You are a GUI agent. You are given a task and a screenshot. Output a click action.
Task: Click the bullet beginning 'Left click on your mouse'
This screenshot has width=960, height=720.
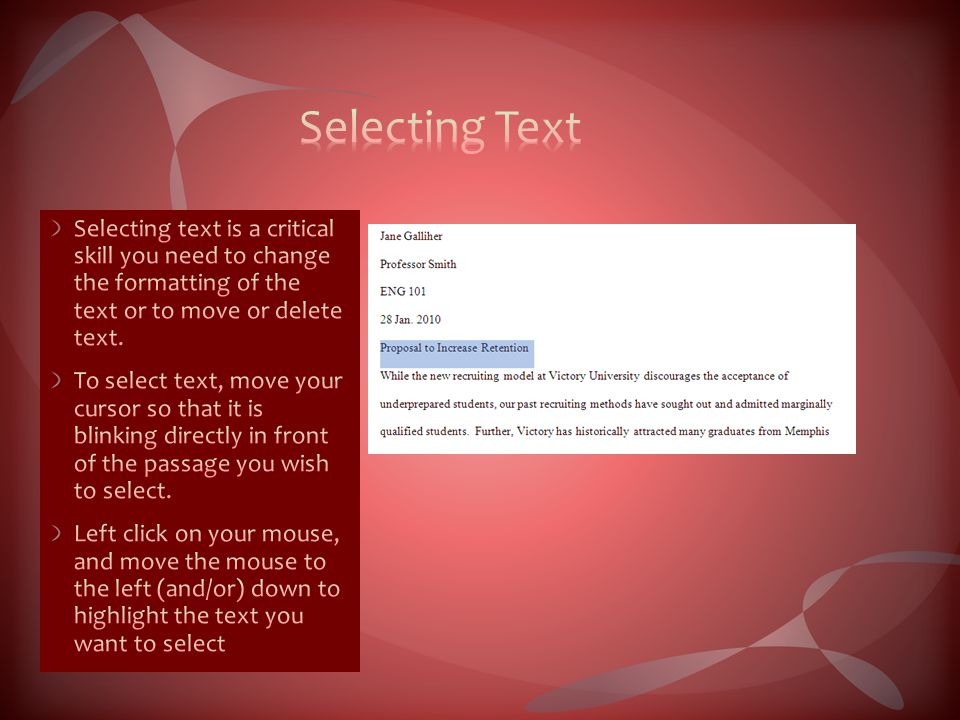206,588
